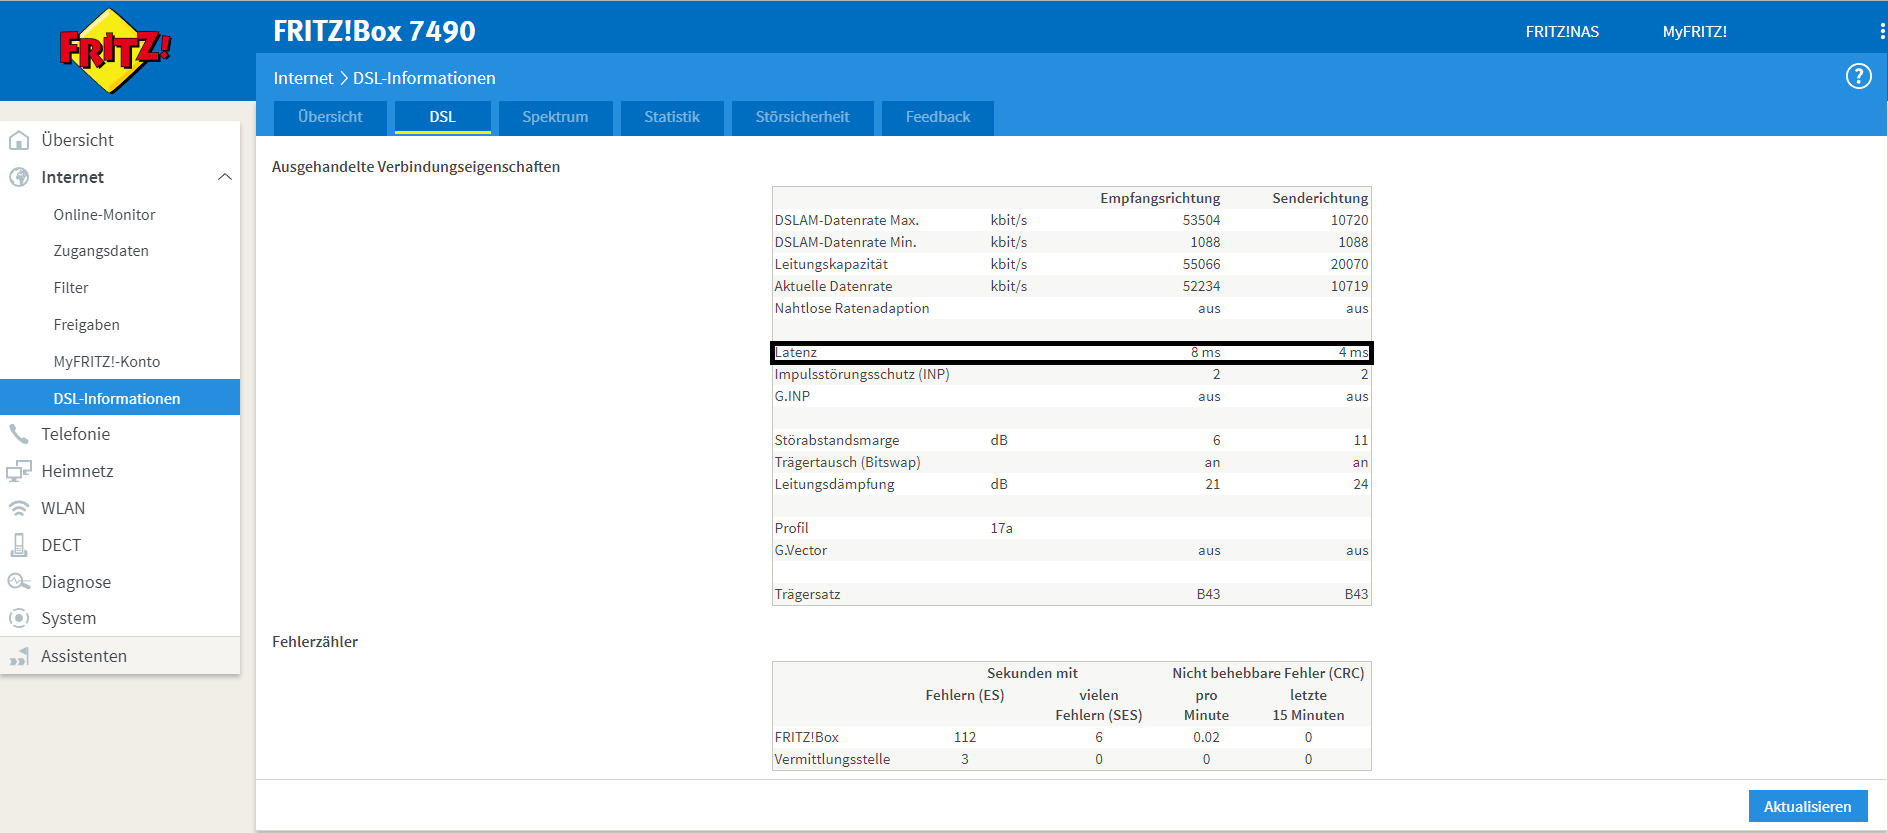Select the DSL tab

tap(442, 117)
